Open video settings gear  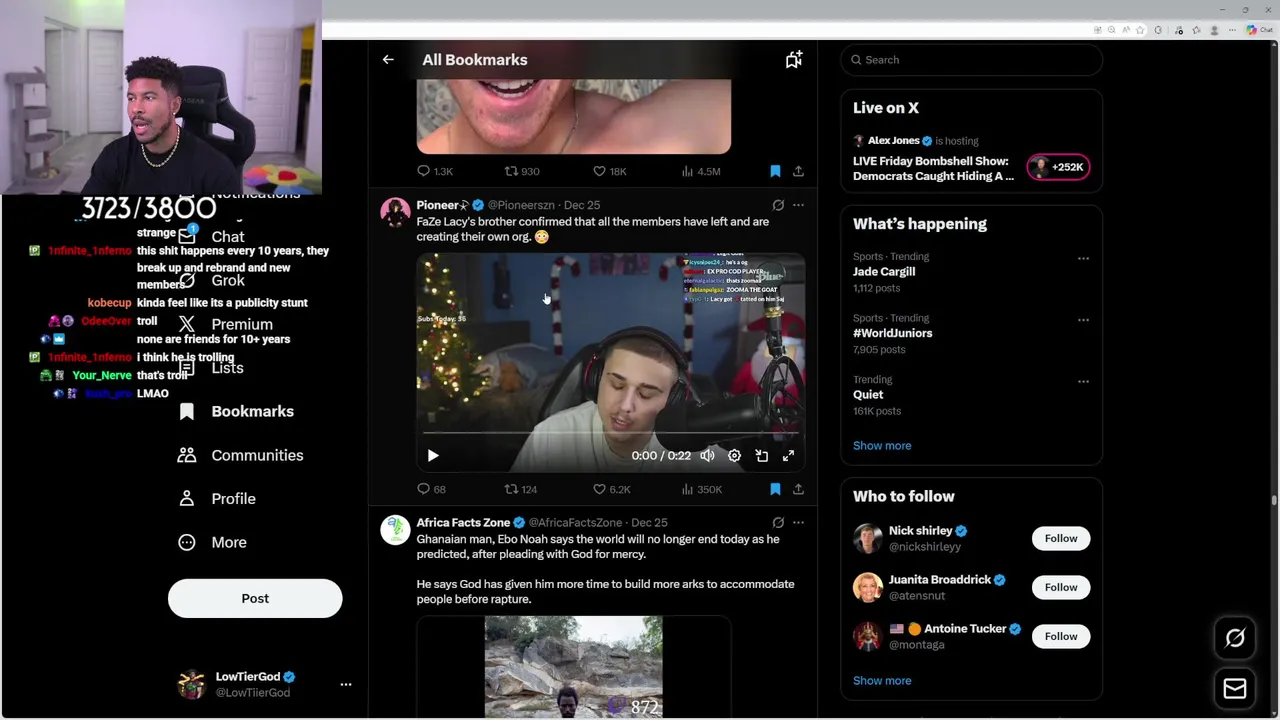point(734,455)
